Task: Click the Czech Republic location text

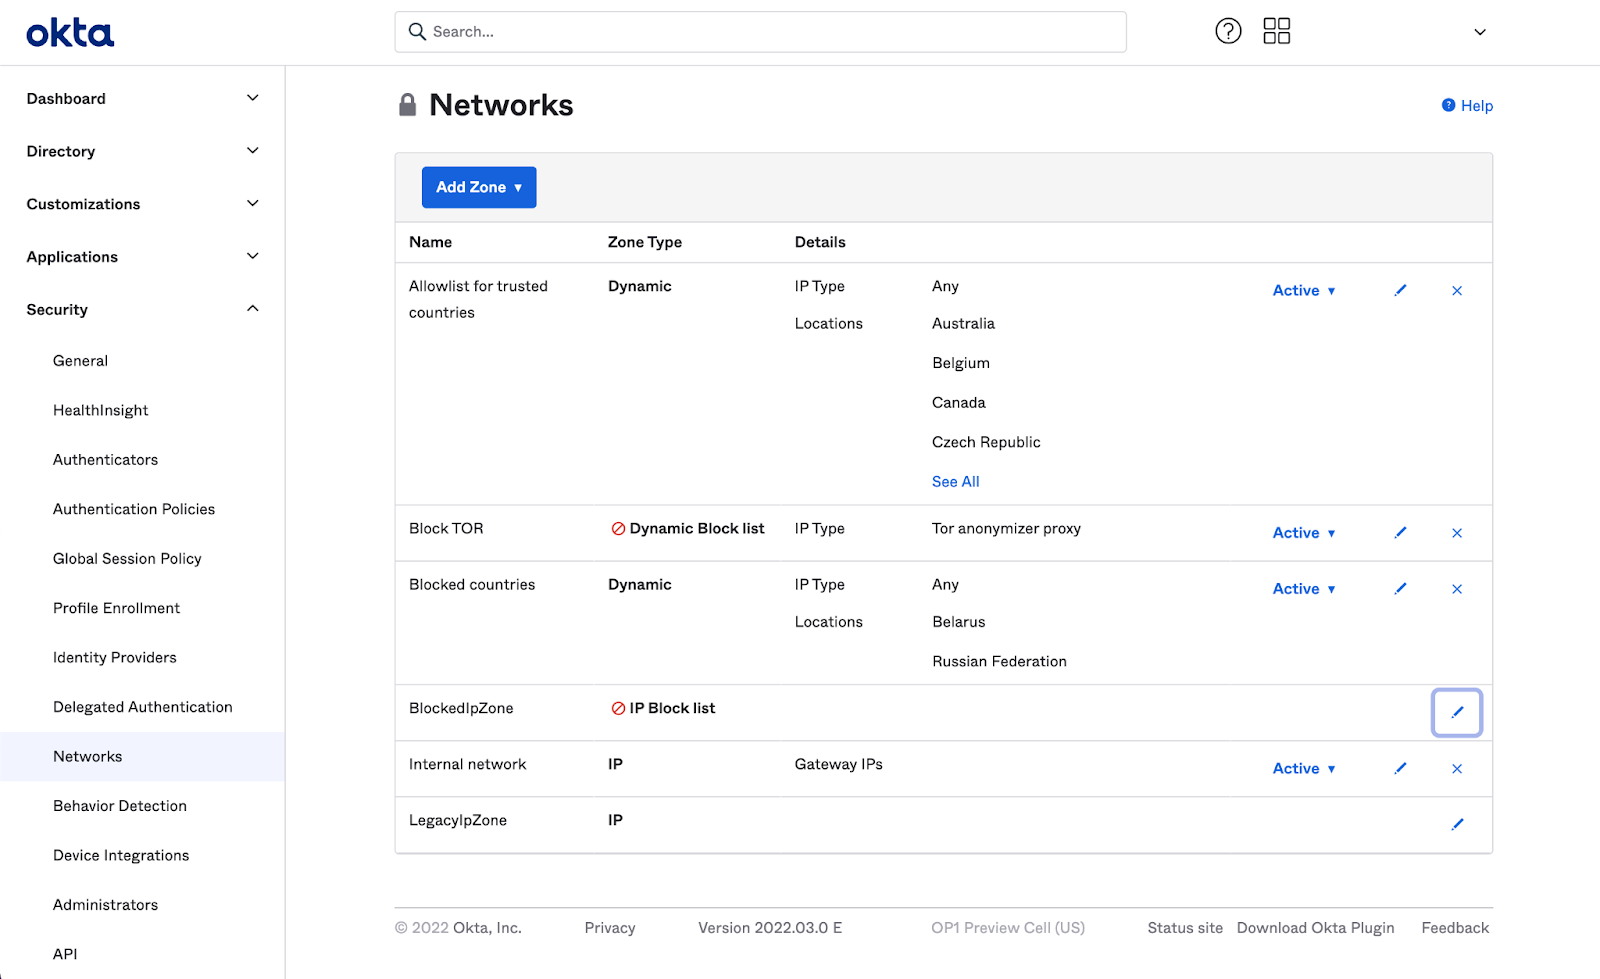Action: [986, 442]
